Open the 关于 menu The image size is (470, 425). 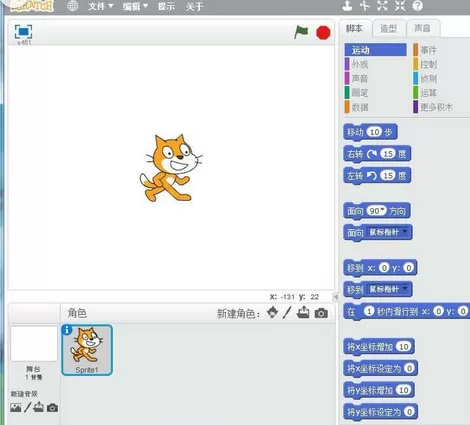(194, 6)
